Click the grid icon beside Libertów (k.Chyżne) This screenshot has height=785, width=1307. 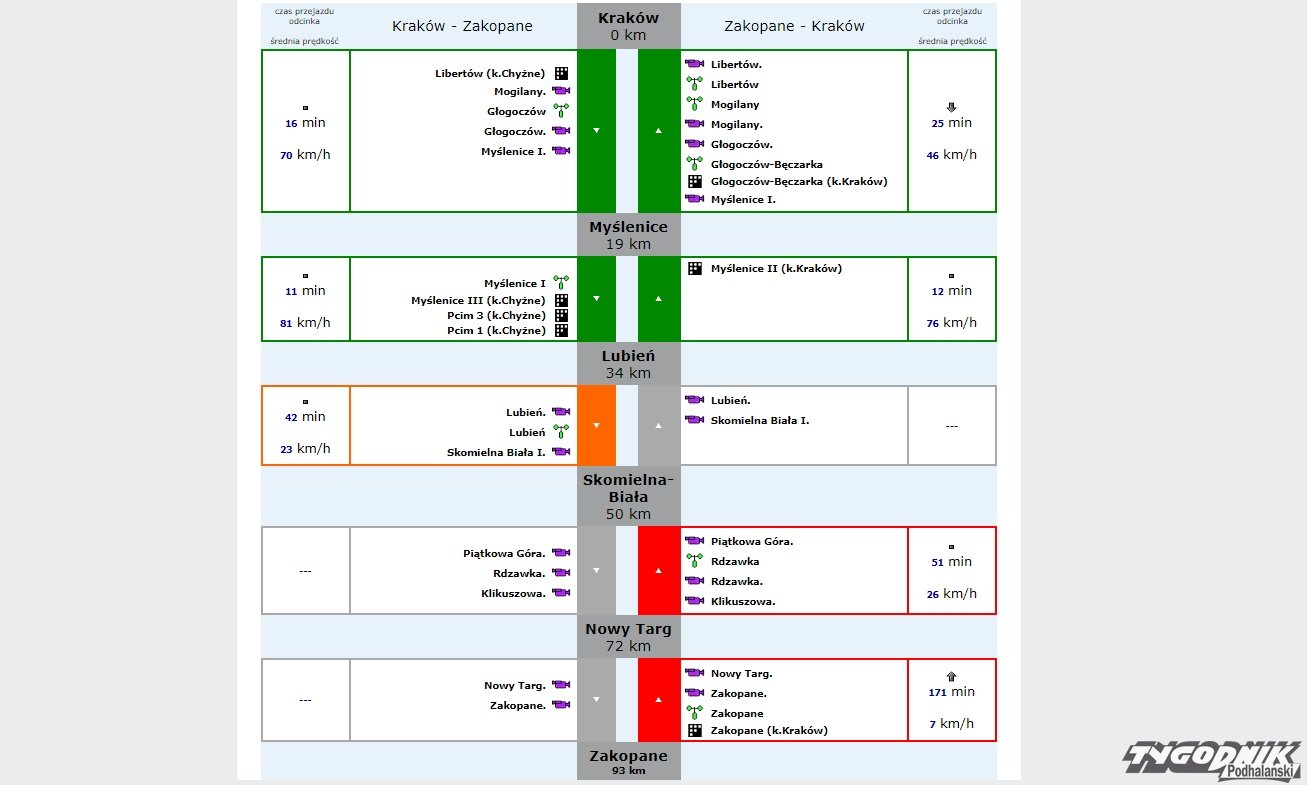point(562,73)
